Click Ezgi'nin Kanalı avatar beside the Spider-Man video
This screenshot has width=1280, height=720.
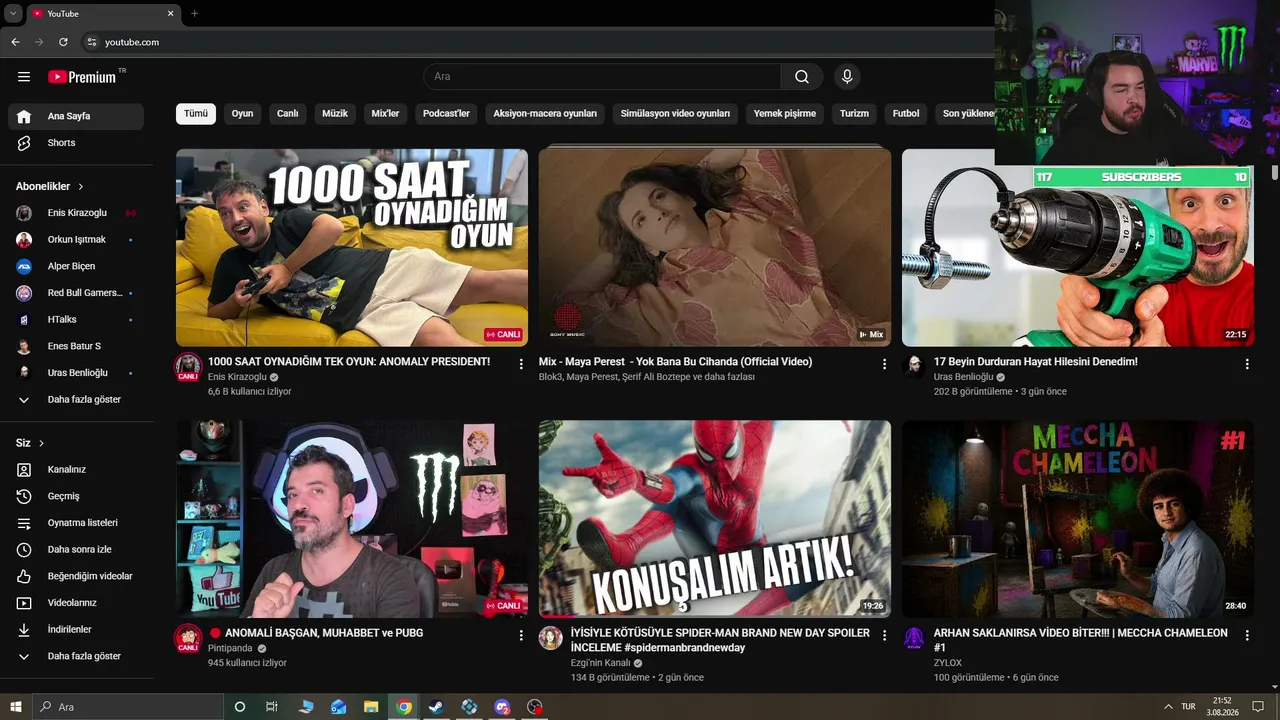[551, 638]
